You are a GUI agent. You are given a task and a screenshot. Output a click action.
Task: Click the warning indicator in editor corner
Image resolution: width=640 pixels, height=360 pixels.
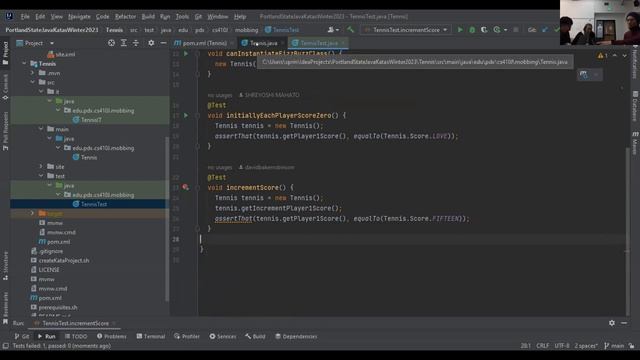[x=602, y=56]
